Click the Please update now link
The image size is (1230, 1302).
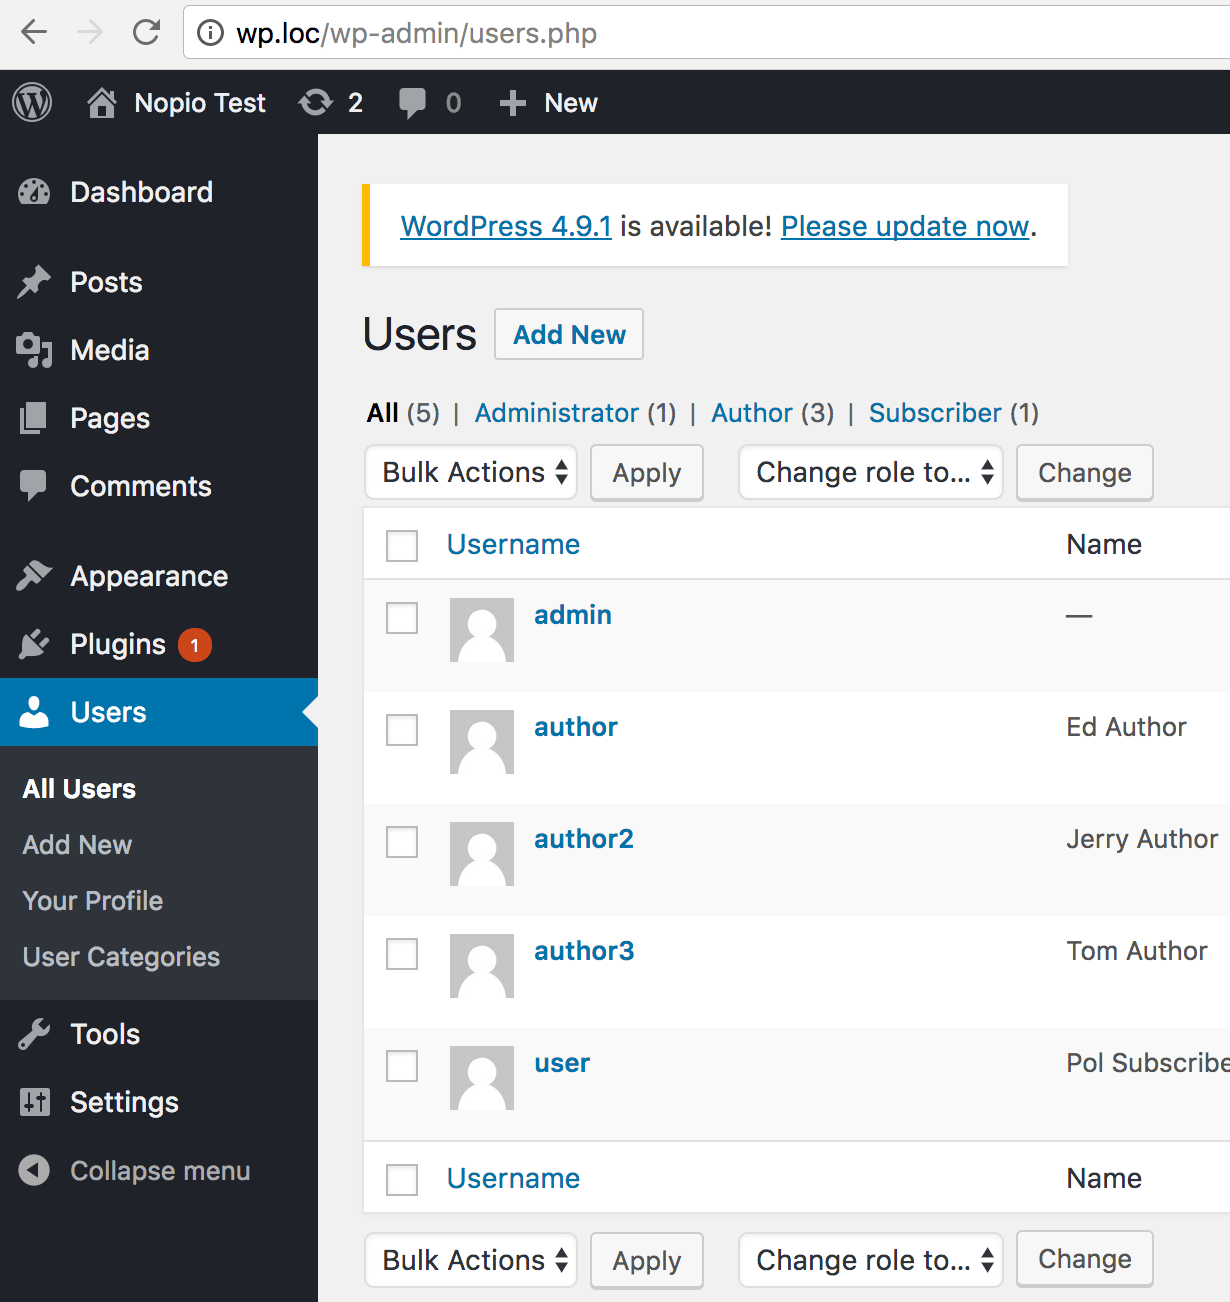pyautogui.click(x=903, y=226)
